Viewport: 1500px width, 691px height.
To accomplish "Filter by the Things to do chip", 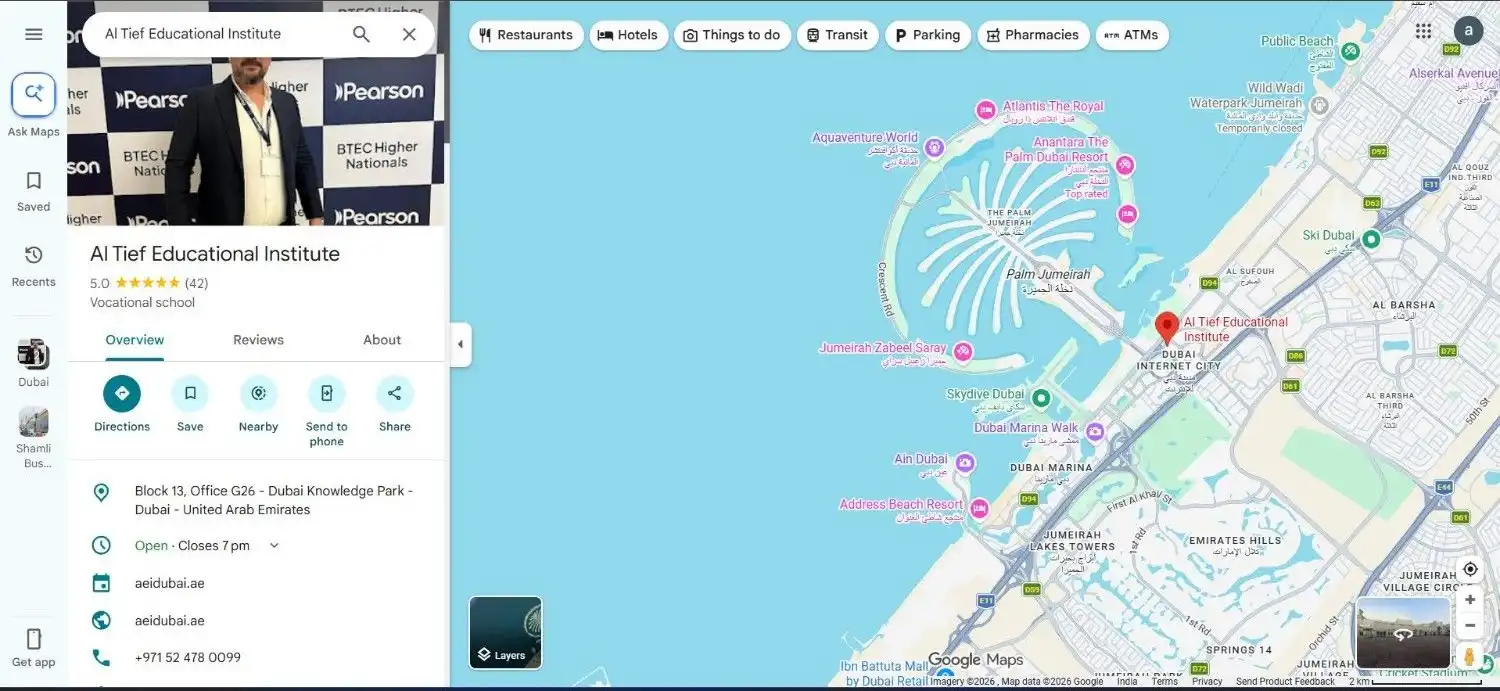I will tap(732, 35).
